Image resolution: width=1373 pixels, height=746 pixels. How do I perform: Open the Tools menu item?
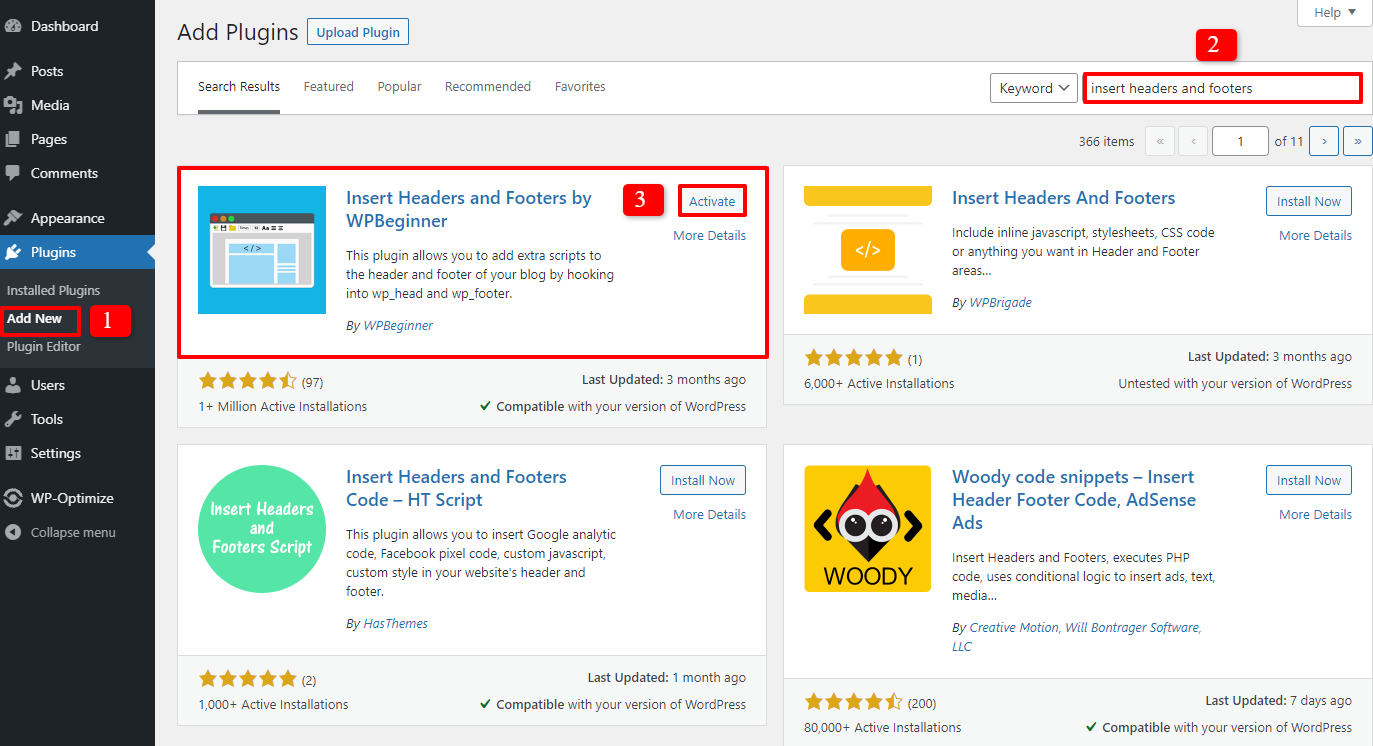77,419
